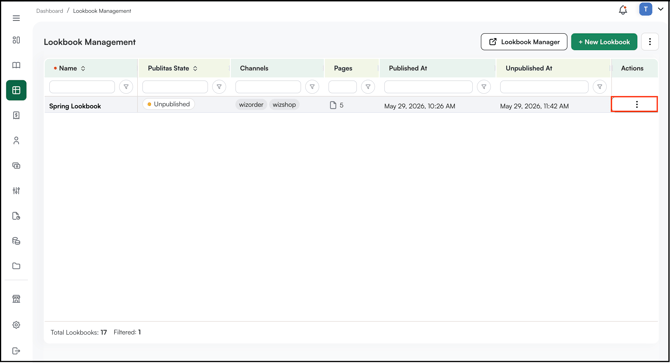This screenshot has height=363, width=670.
Task: Click the wizshop channel tag
Action: (284, 105)
